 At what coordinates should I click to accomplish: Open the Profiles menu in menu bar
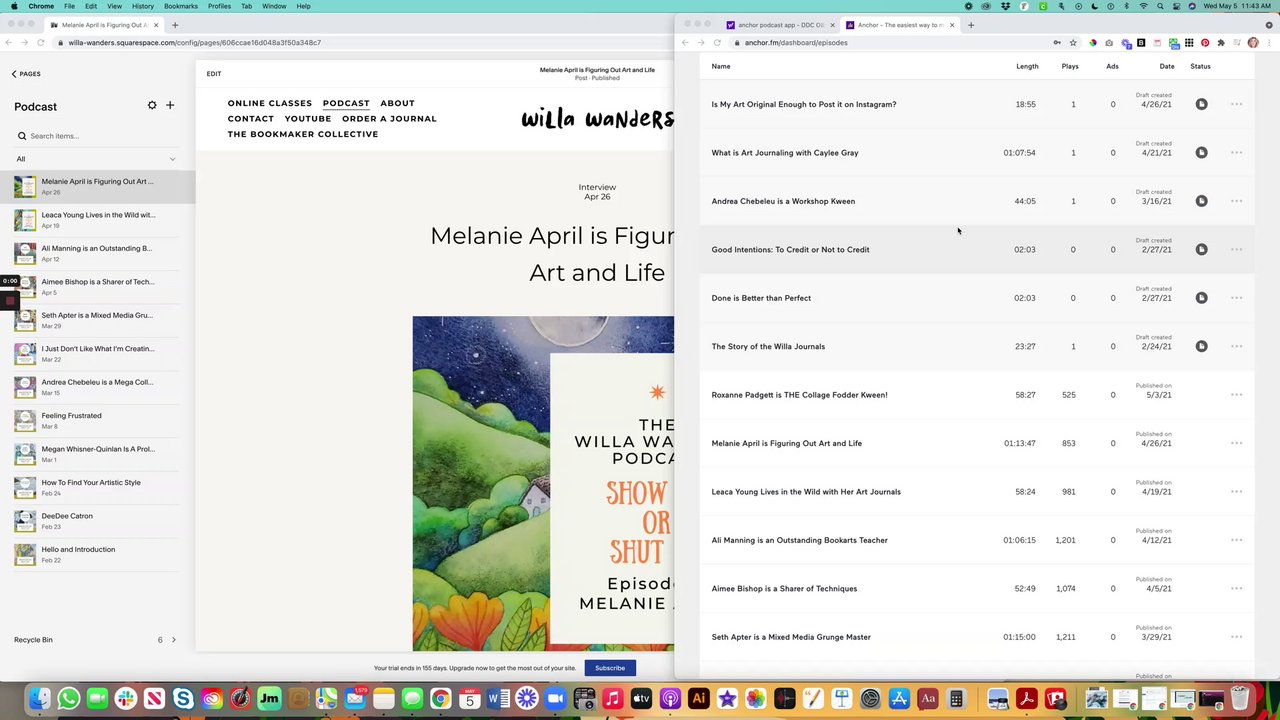[x=219, y=6]
